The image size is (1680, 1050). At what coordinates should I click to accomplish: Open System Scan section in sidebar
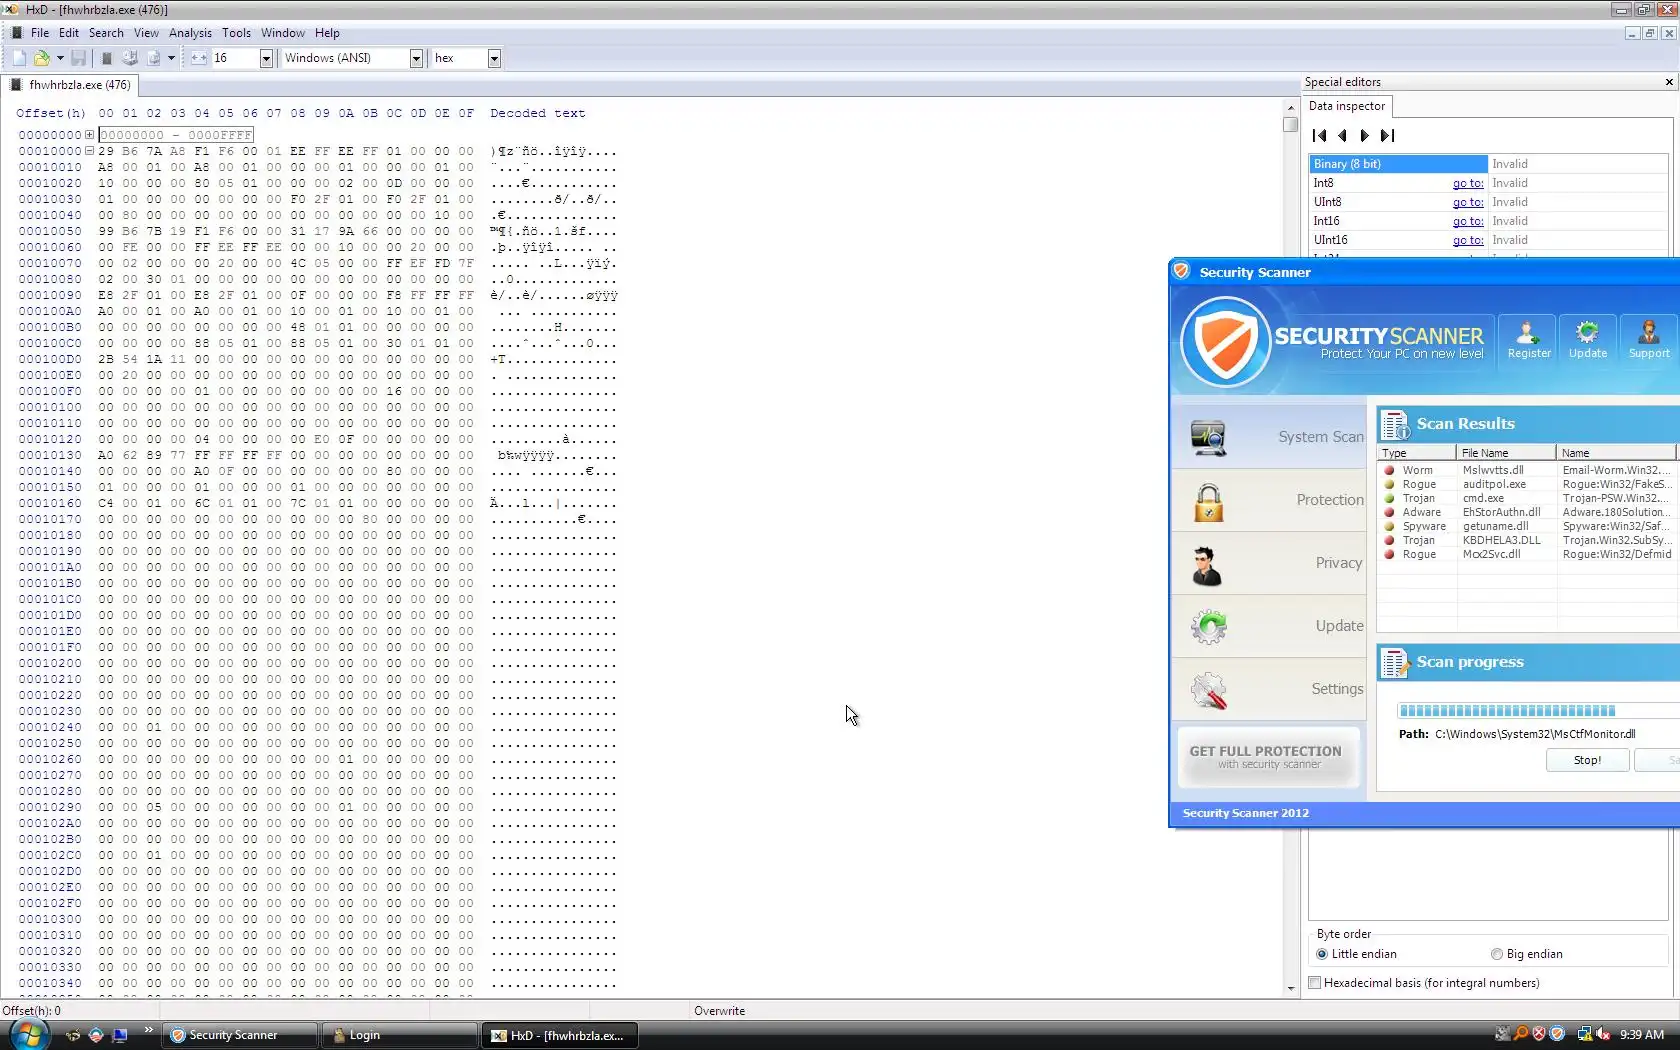pyautogui.click(x=1269, y=437)
